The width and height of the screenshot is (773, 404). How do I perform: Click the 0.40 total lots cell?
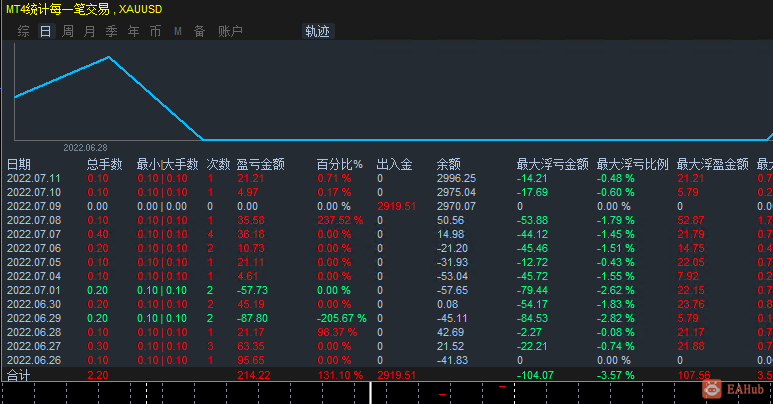98,234
